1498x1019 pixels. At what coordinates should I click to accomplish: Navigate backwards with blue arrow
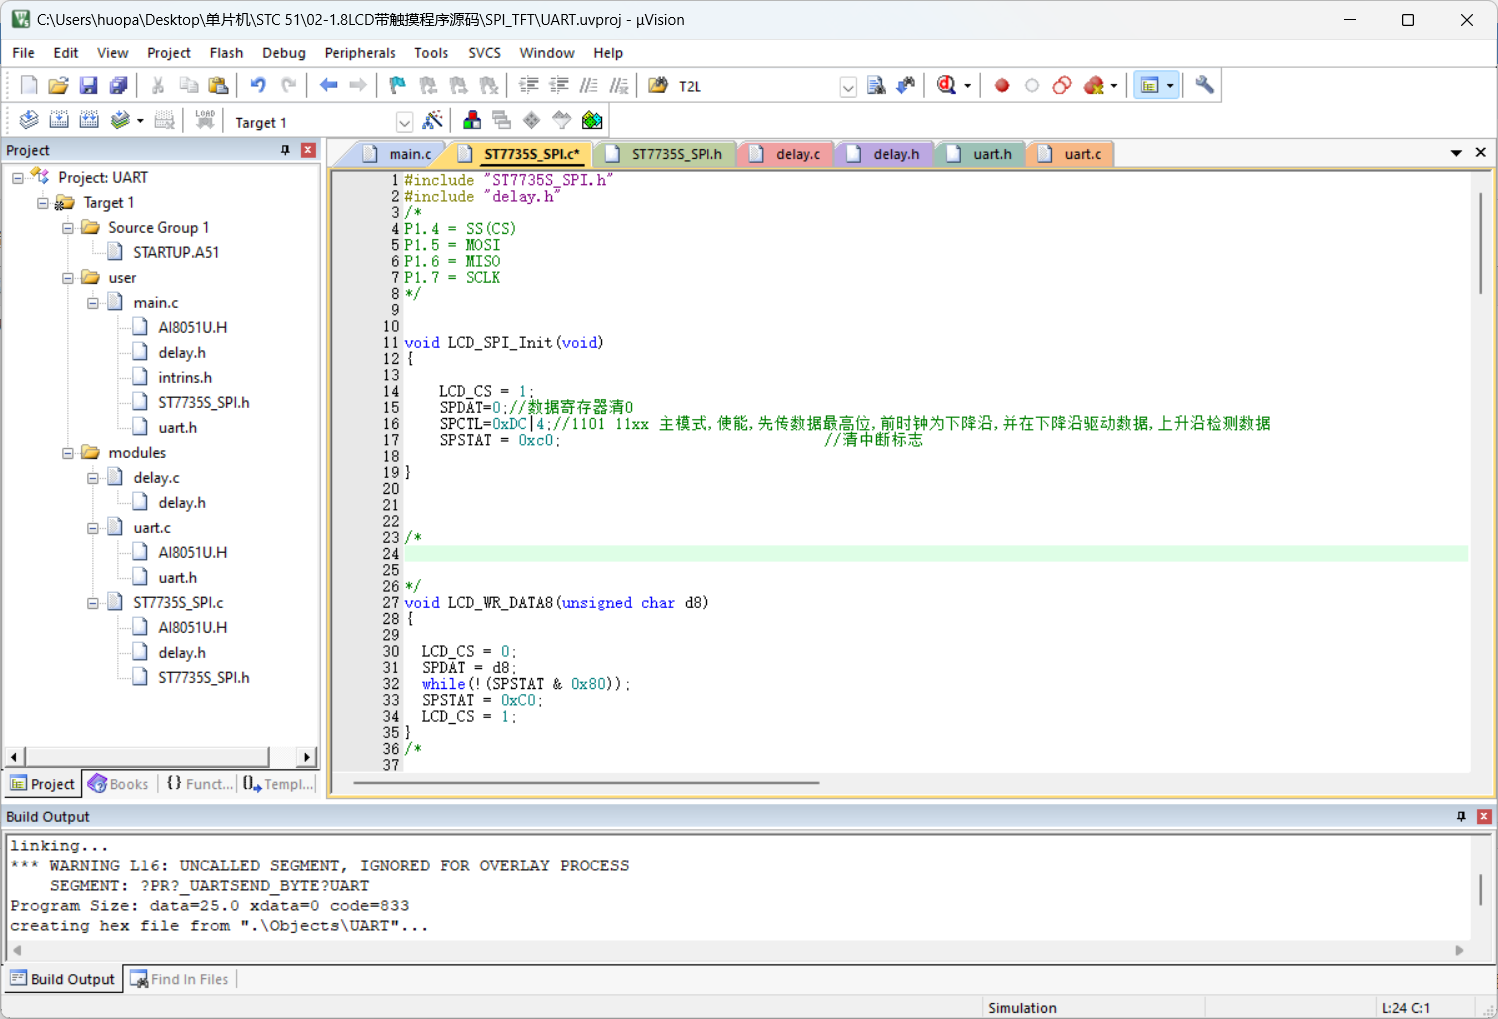328,86
